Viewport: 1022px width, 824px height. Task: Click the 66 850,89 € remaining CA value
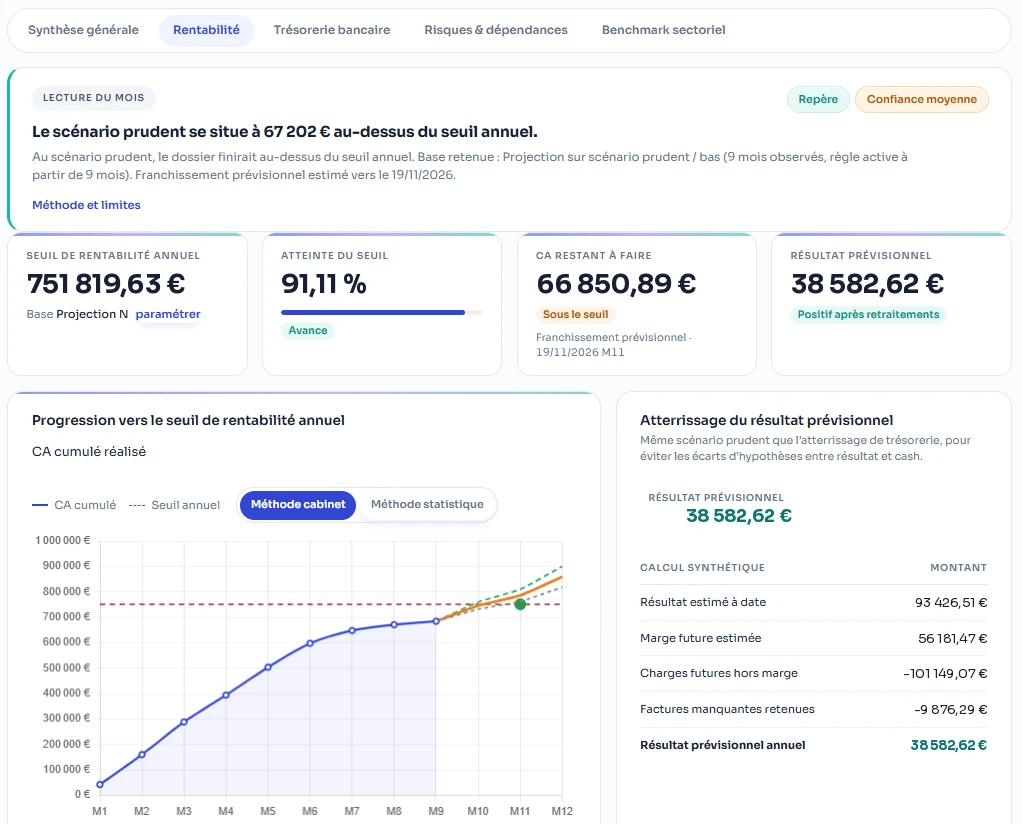click(x=616, y=284)
